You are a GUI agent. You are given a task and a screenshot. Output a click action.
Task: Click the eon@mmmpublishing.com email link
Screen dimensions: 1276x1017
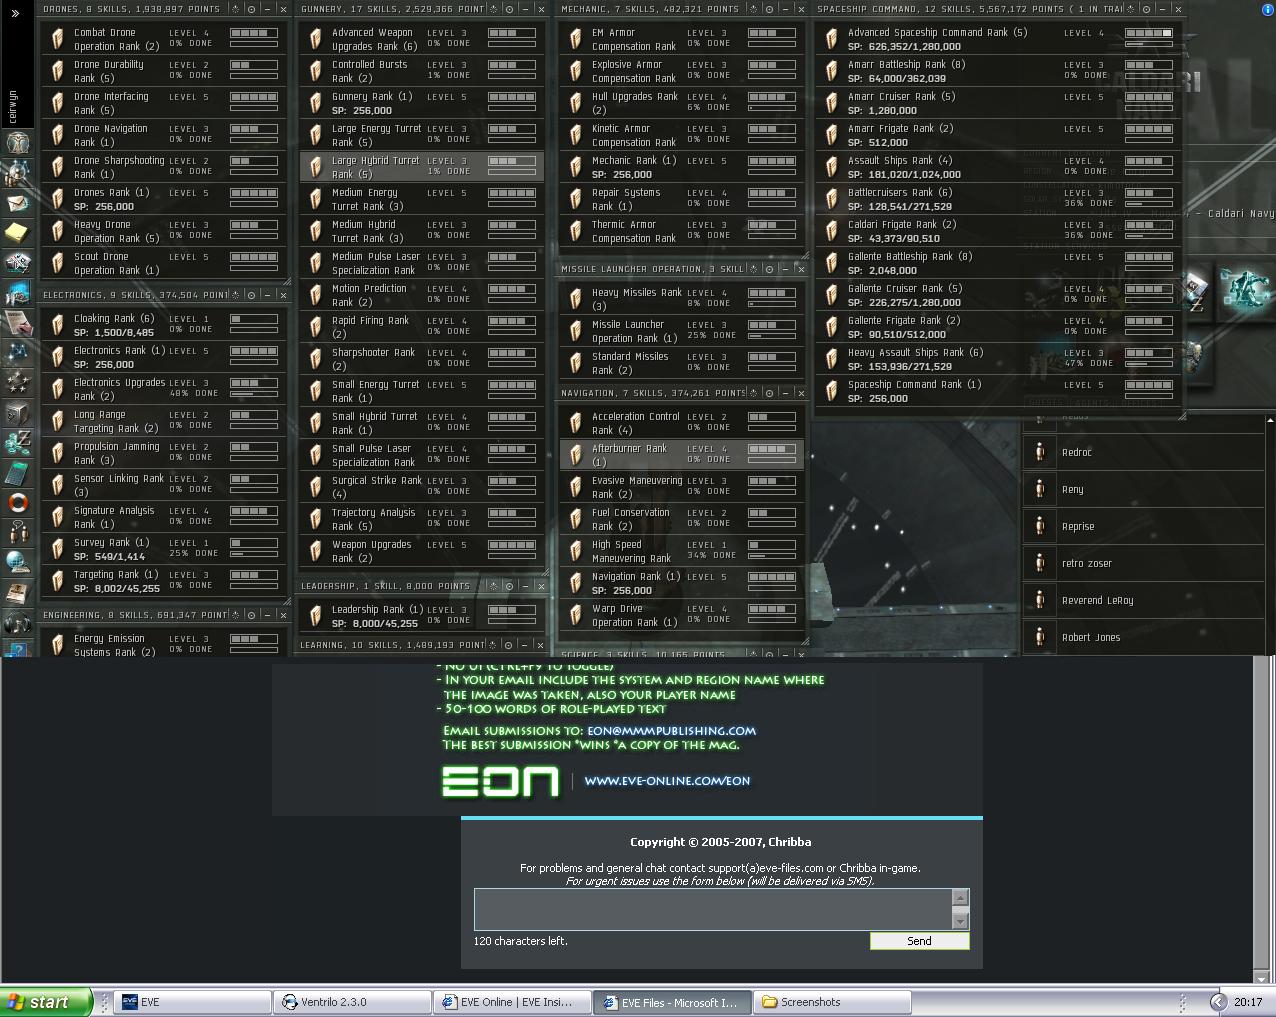[671, 730]
